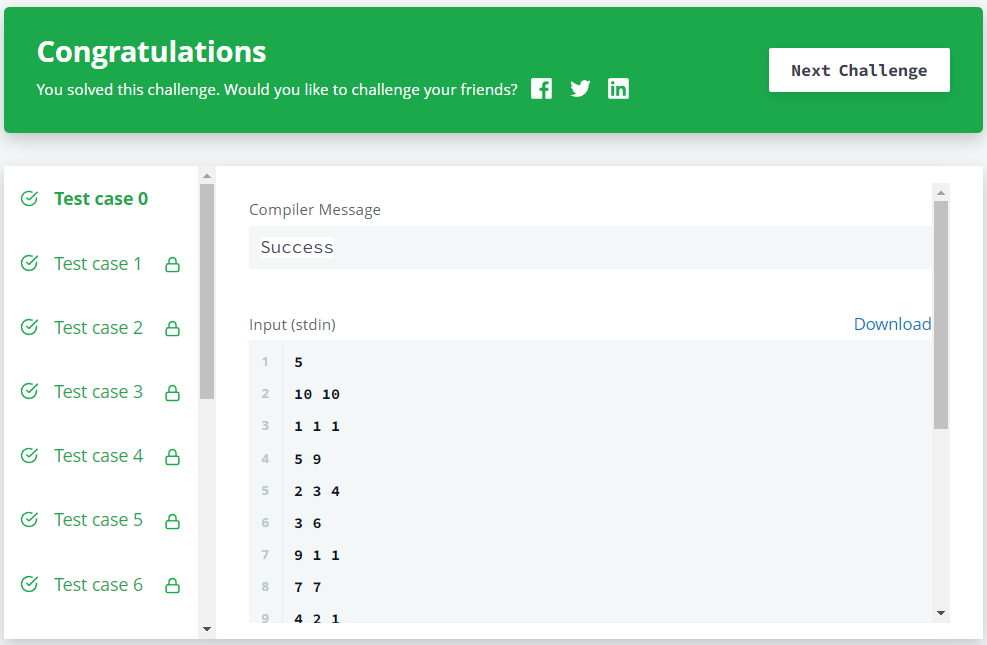Click output panel scroll up arrow
Image resolution: width=987 pixels, height=645 pixels.
coord(941,193)
